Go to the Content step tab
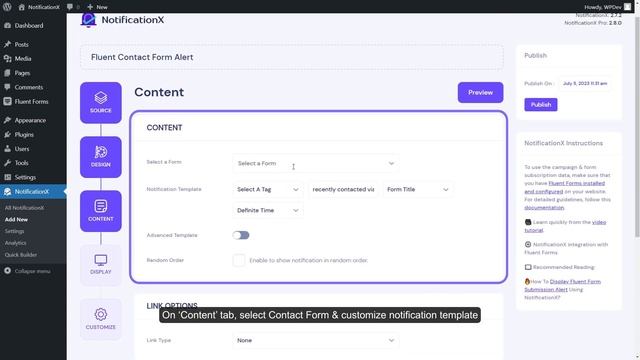640x360 pixels. [101, 211]
